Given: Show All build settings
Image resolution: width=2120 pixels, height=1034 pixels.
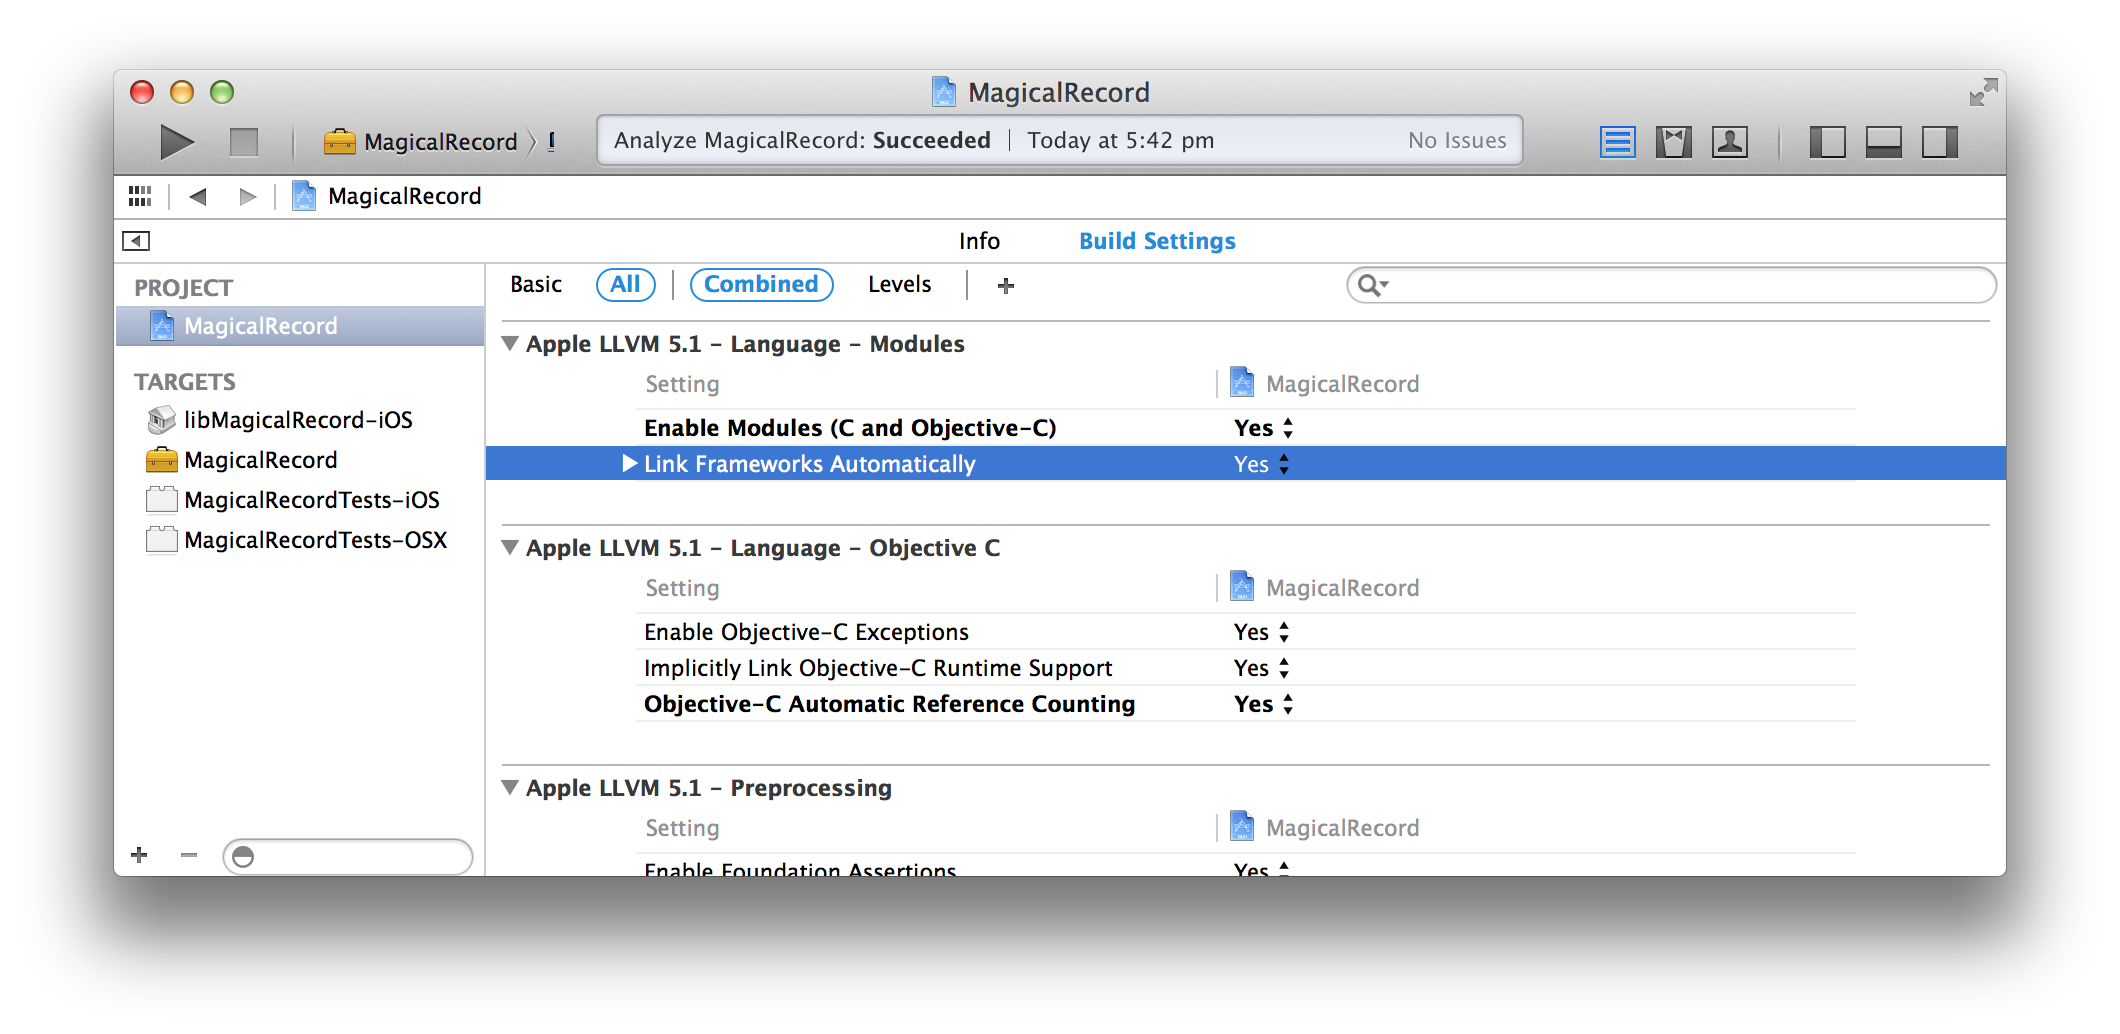Looking at the screenshot, I should point(626,285).
